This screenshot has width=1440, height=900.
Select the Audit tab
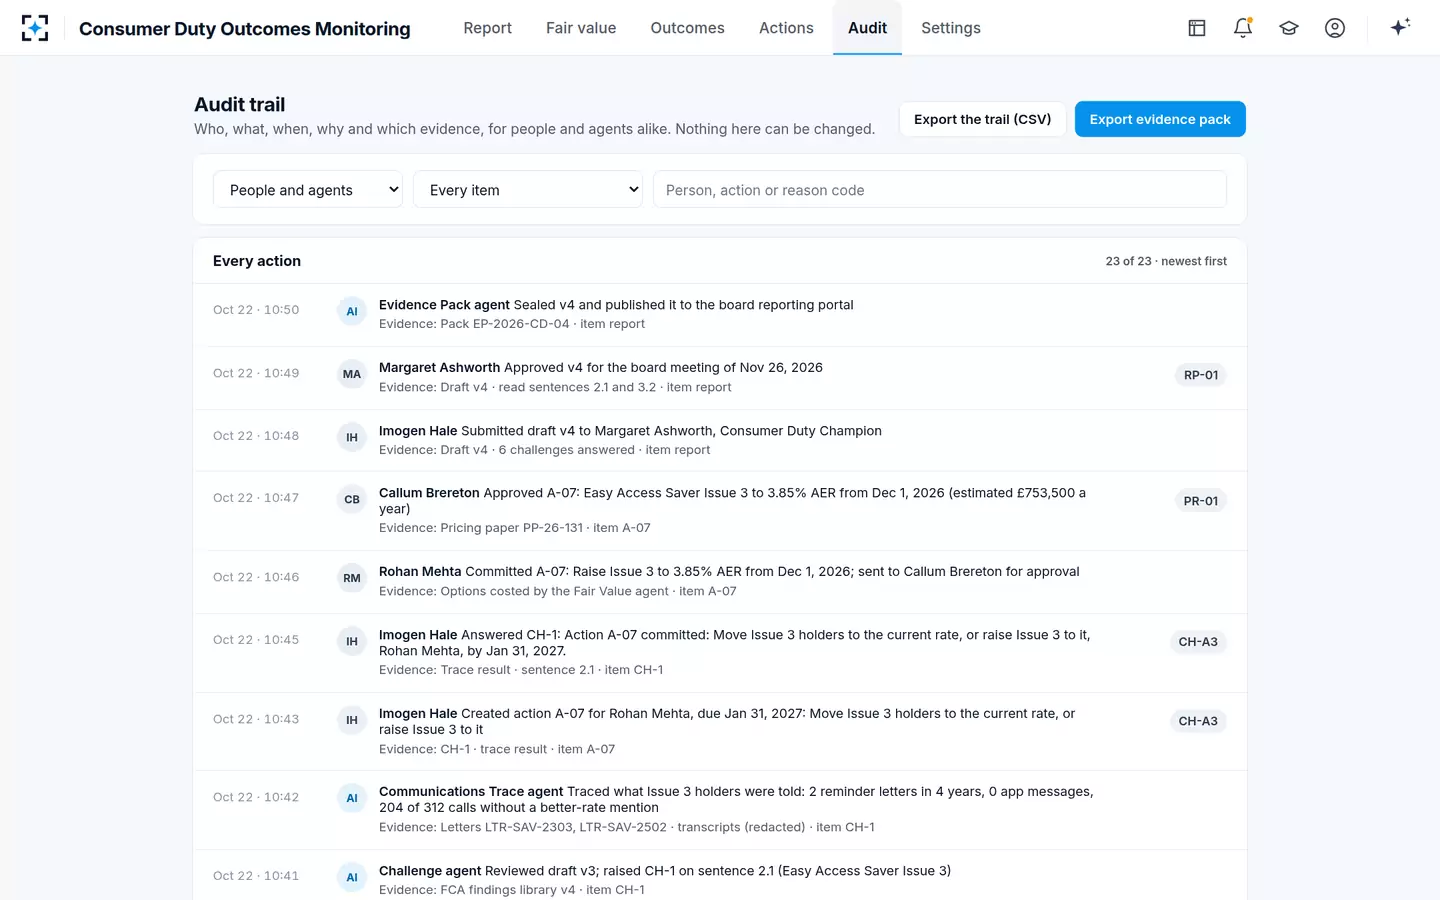(x=867, y=28)
